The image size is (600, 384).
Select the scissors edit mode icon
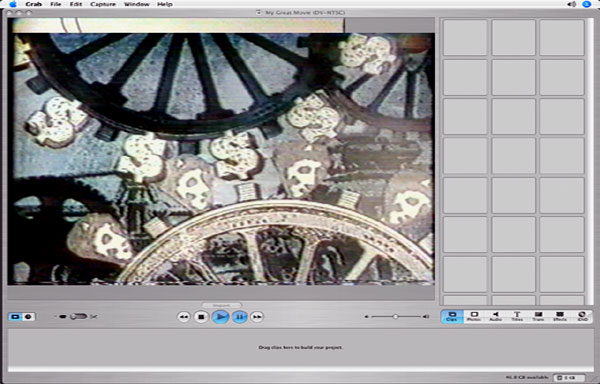coord(94,317)
